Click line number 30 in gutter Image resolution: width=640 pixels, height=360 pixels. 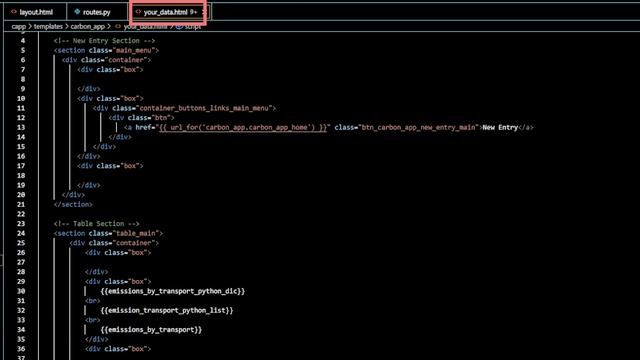[21, 291]
